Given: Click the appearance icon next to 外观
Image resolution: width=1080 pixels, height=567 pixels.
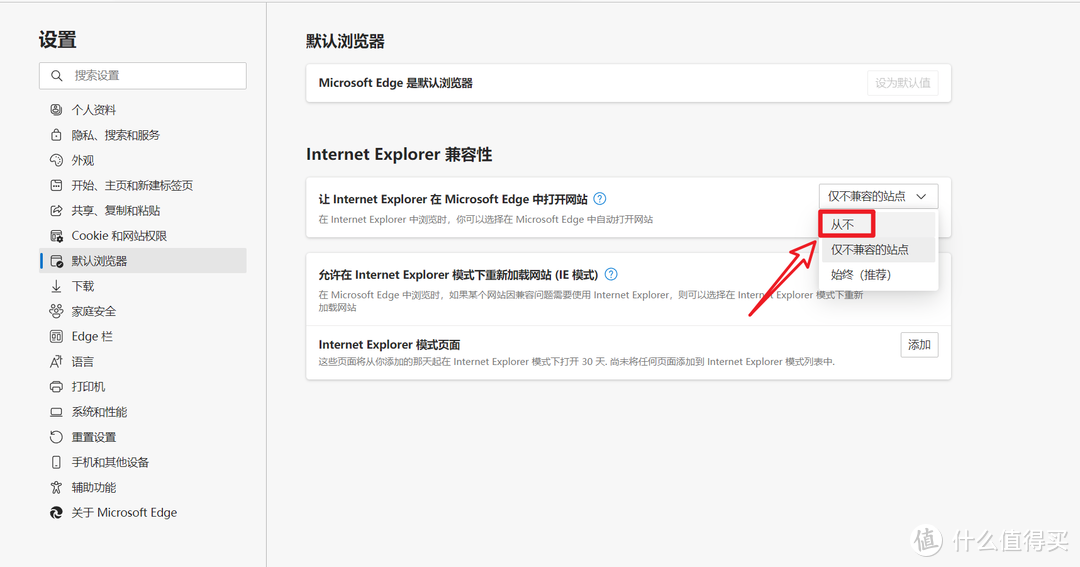Looking at the screenshot, I should coord(56,160).
